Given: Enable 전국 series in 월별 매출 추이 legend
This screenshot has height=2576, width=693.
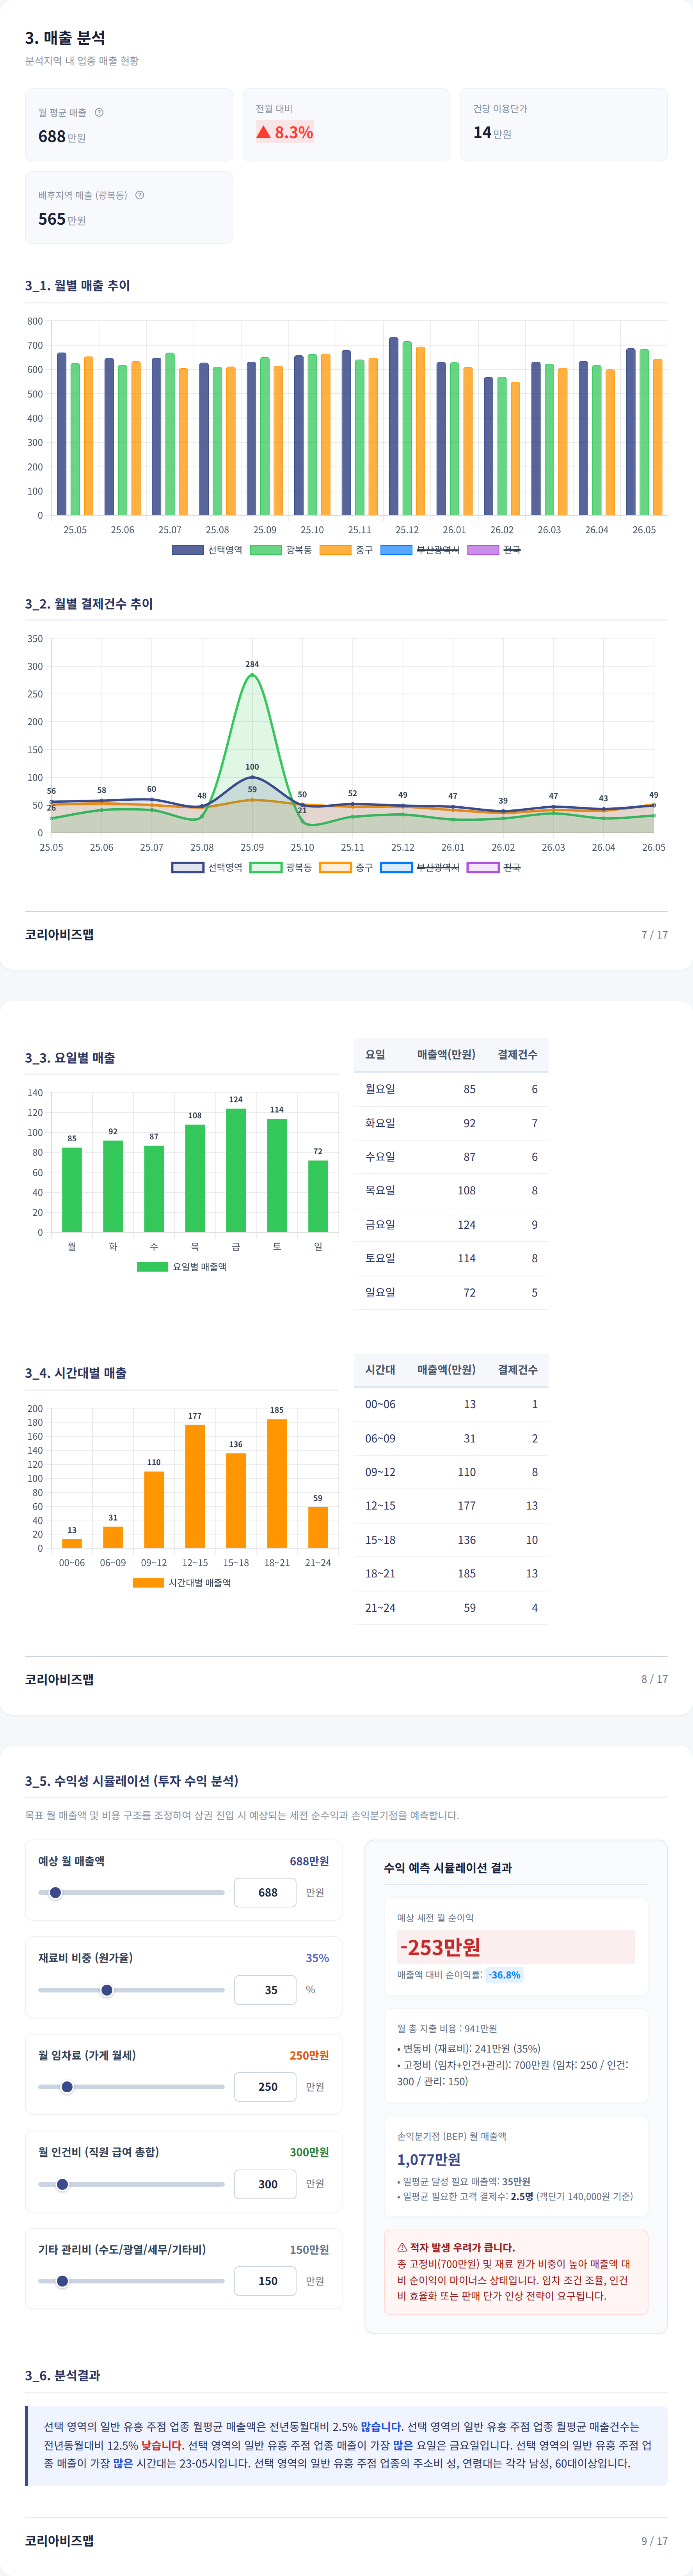Looking at the screenshot, I should [x=494, y=550].
